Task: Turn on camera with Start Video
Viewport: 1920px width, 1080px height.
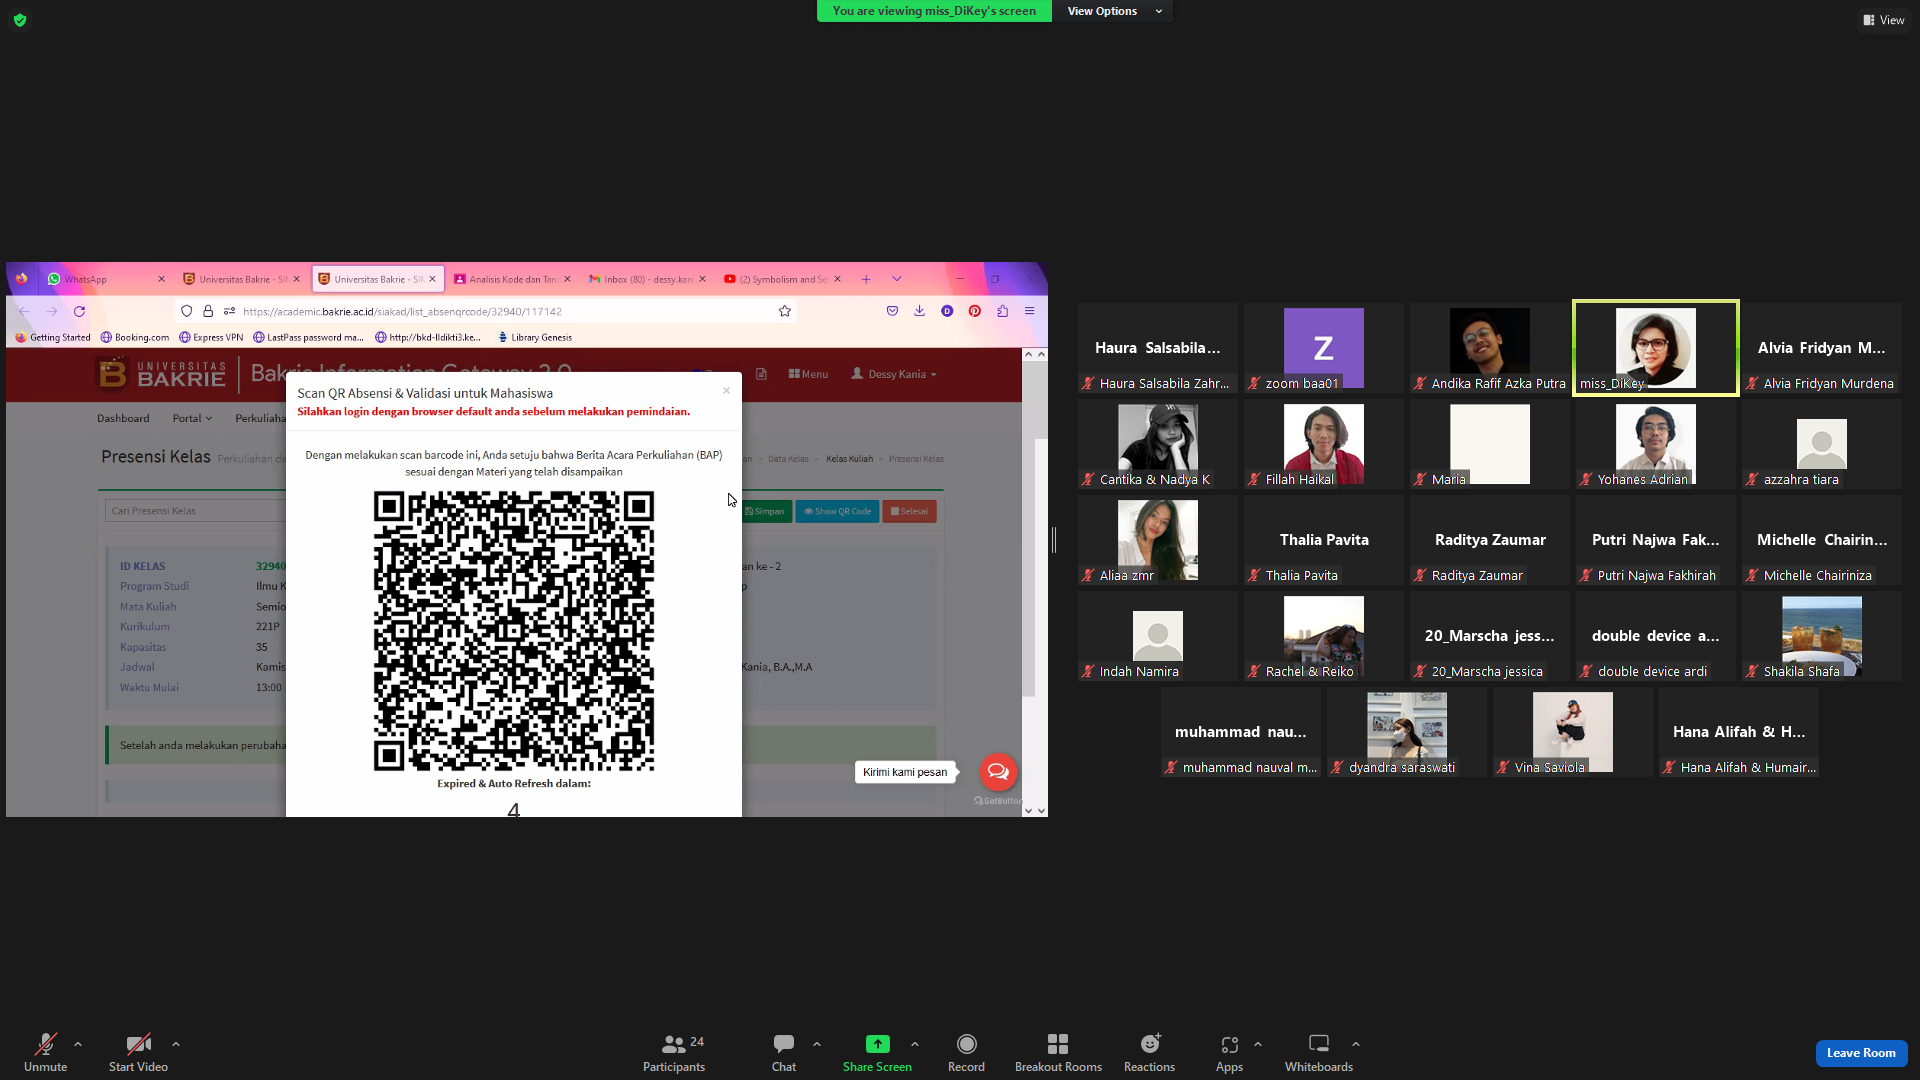Action: [138, 1052]
